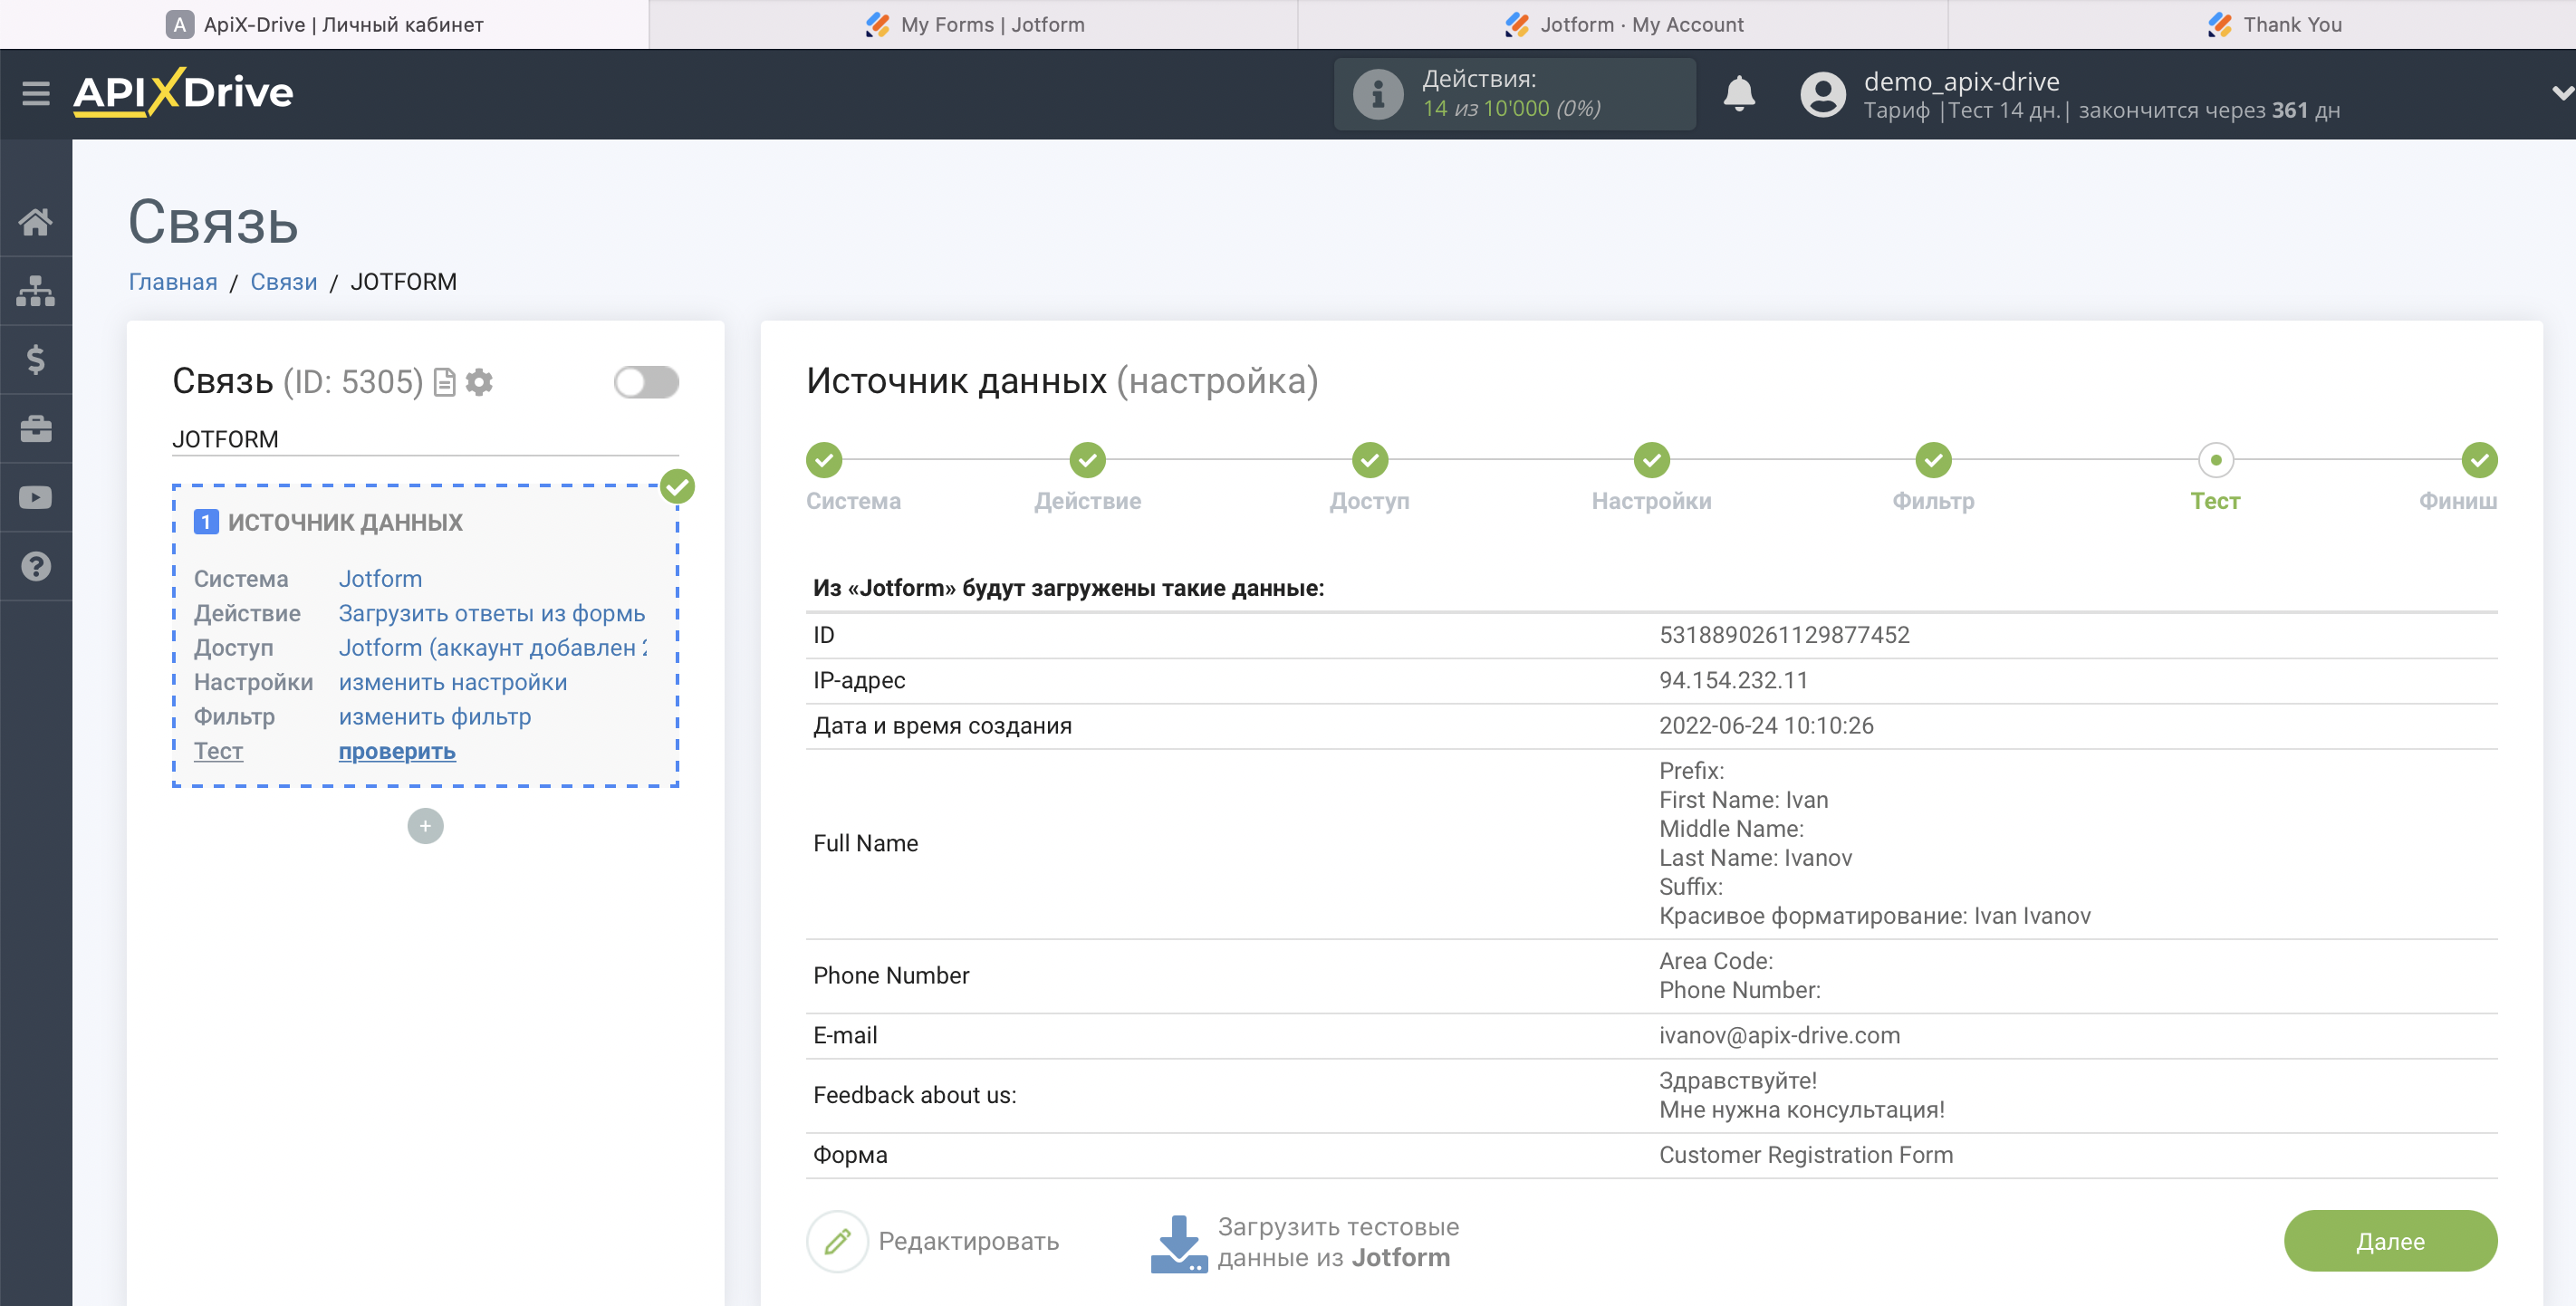Open the home sidebar icon
The width and height of the screenshot is (2576, 1306).
36,222
